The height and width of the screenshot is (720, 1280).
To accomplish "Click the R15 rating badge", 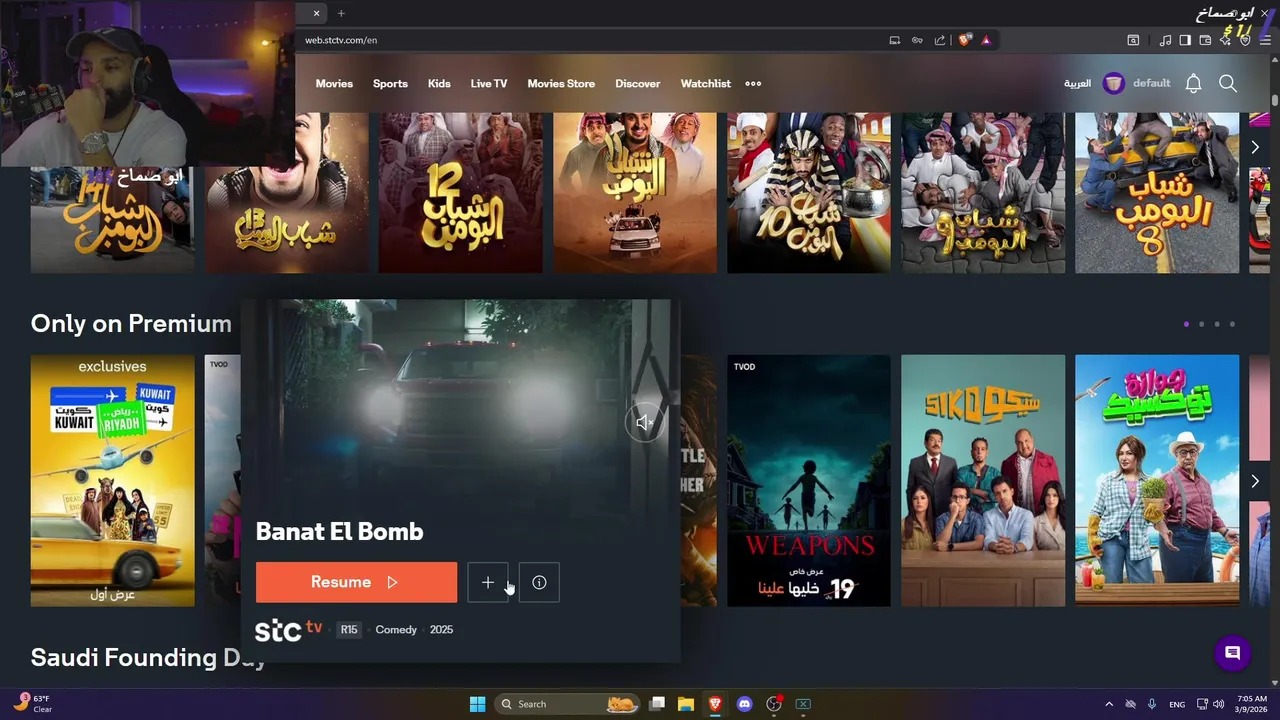I will (x=348, y=630).
